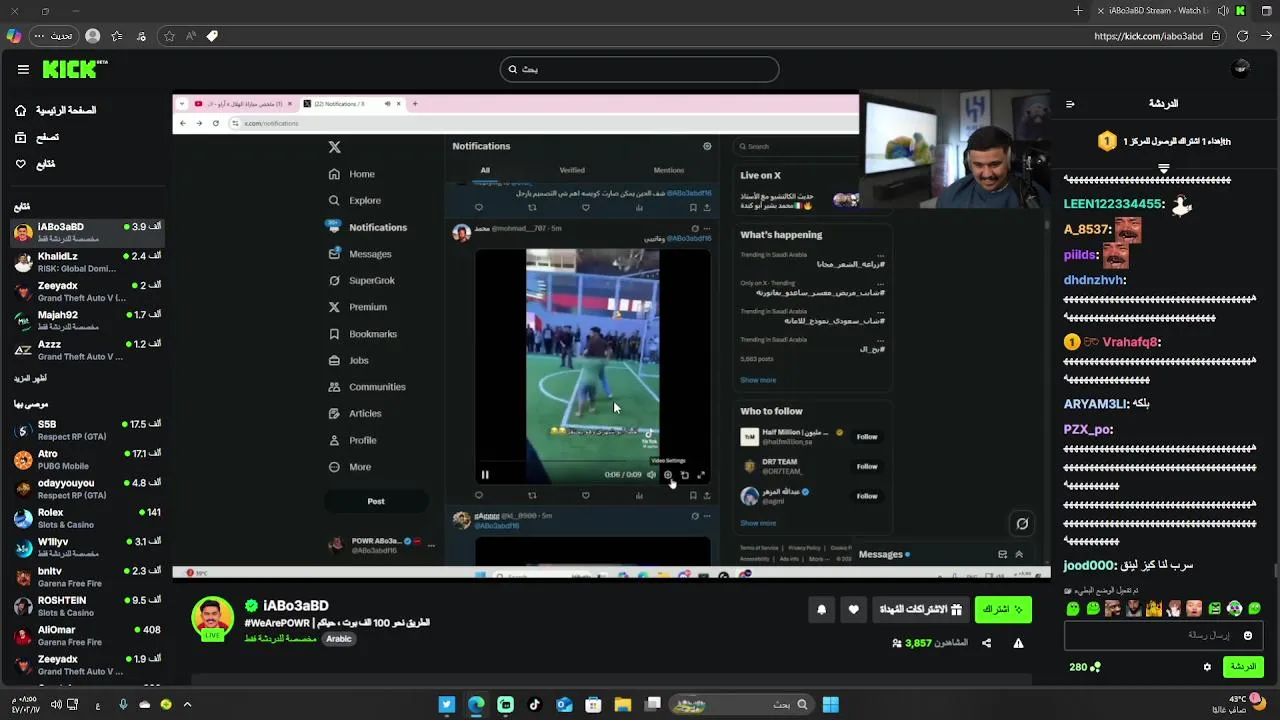Select KhalidLz channel in sidebar
This screenshot has height=720, width=1280.
[x=87, y=262]
